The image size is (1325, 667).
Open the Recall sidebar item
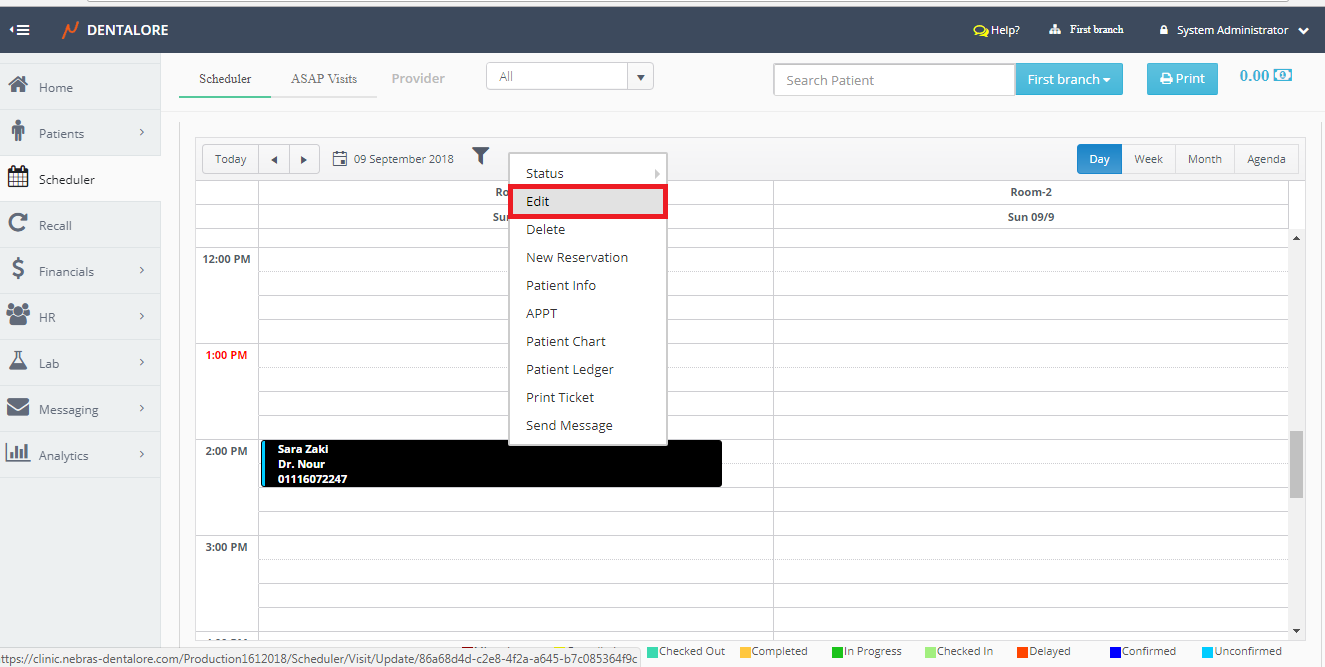point(55,225)
